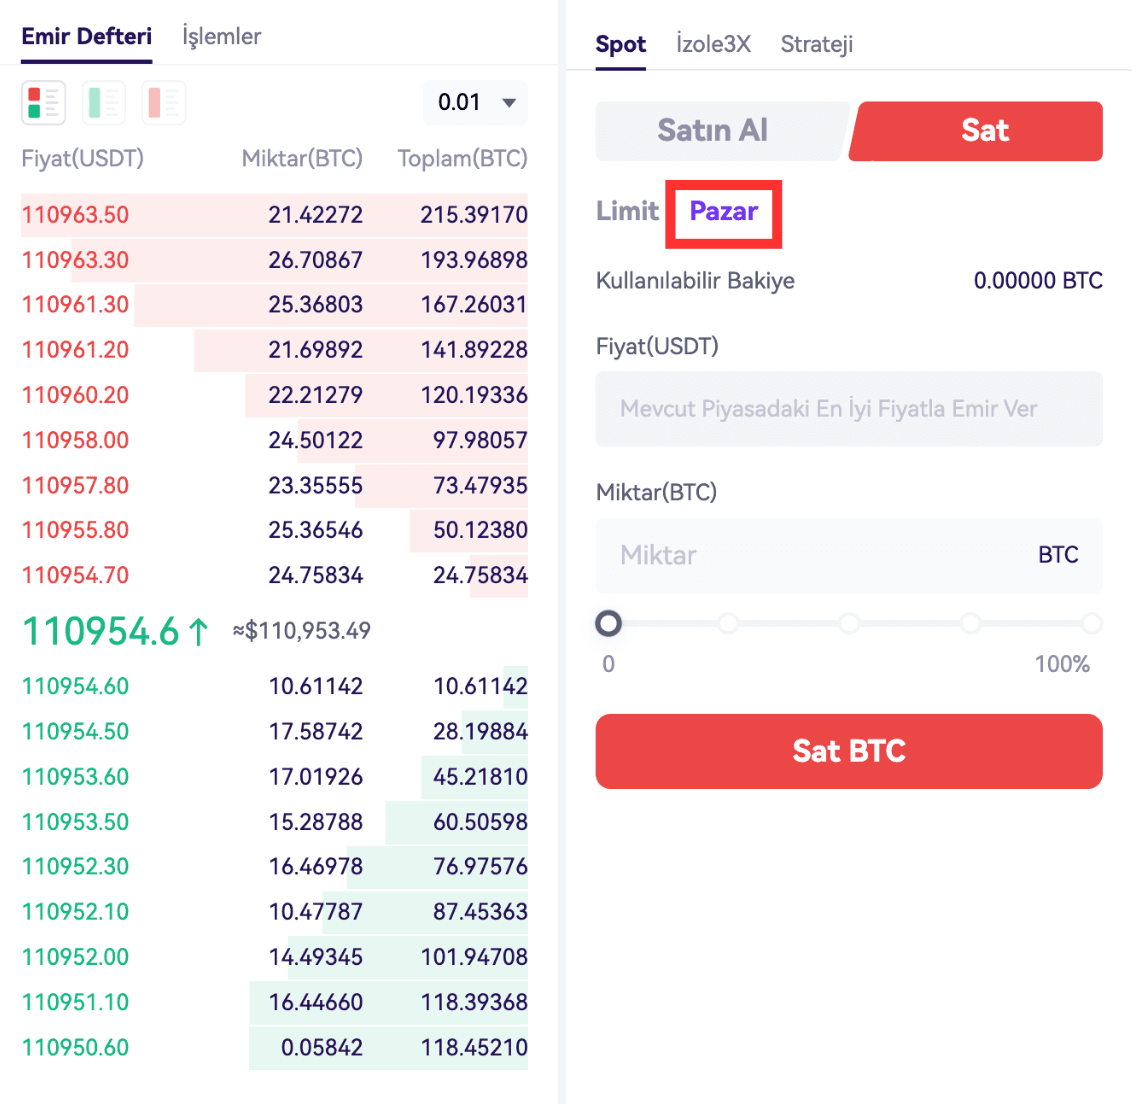Screen dimensions: 1144x1112
Task: Click the slider handle at 0
Action: (608, 624)
